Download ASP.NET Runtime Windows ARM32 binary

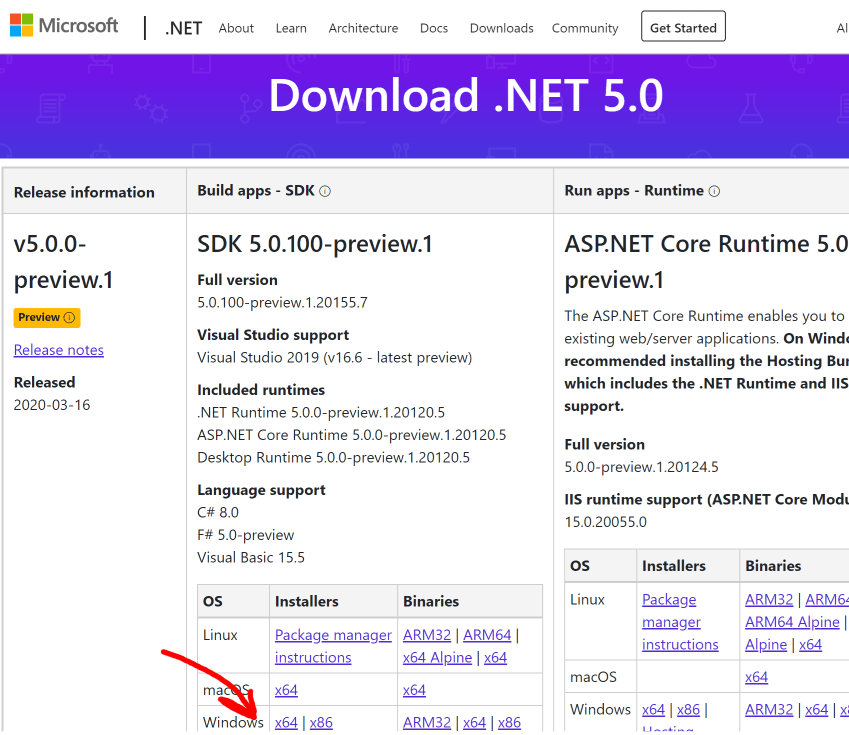(x=769, y=710)
